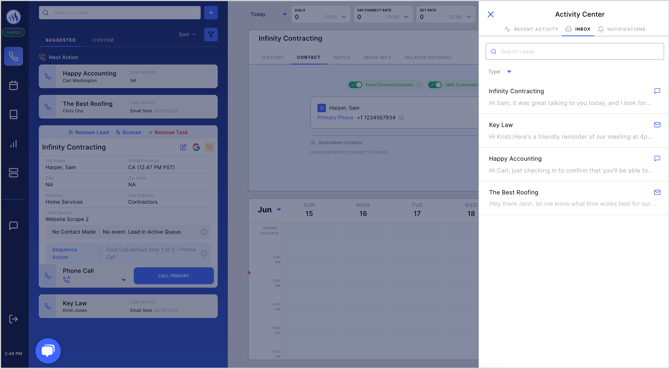Open the Happy Accounting lead card
670x369 pixels.
128,76
